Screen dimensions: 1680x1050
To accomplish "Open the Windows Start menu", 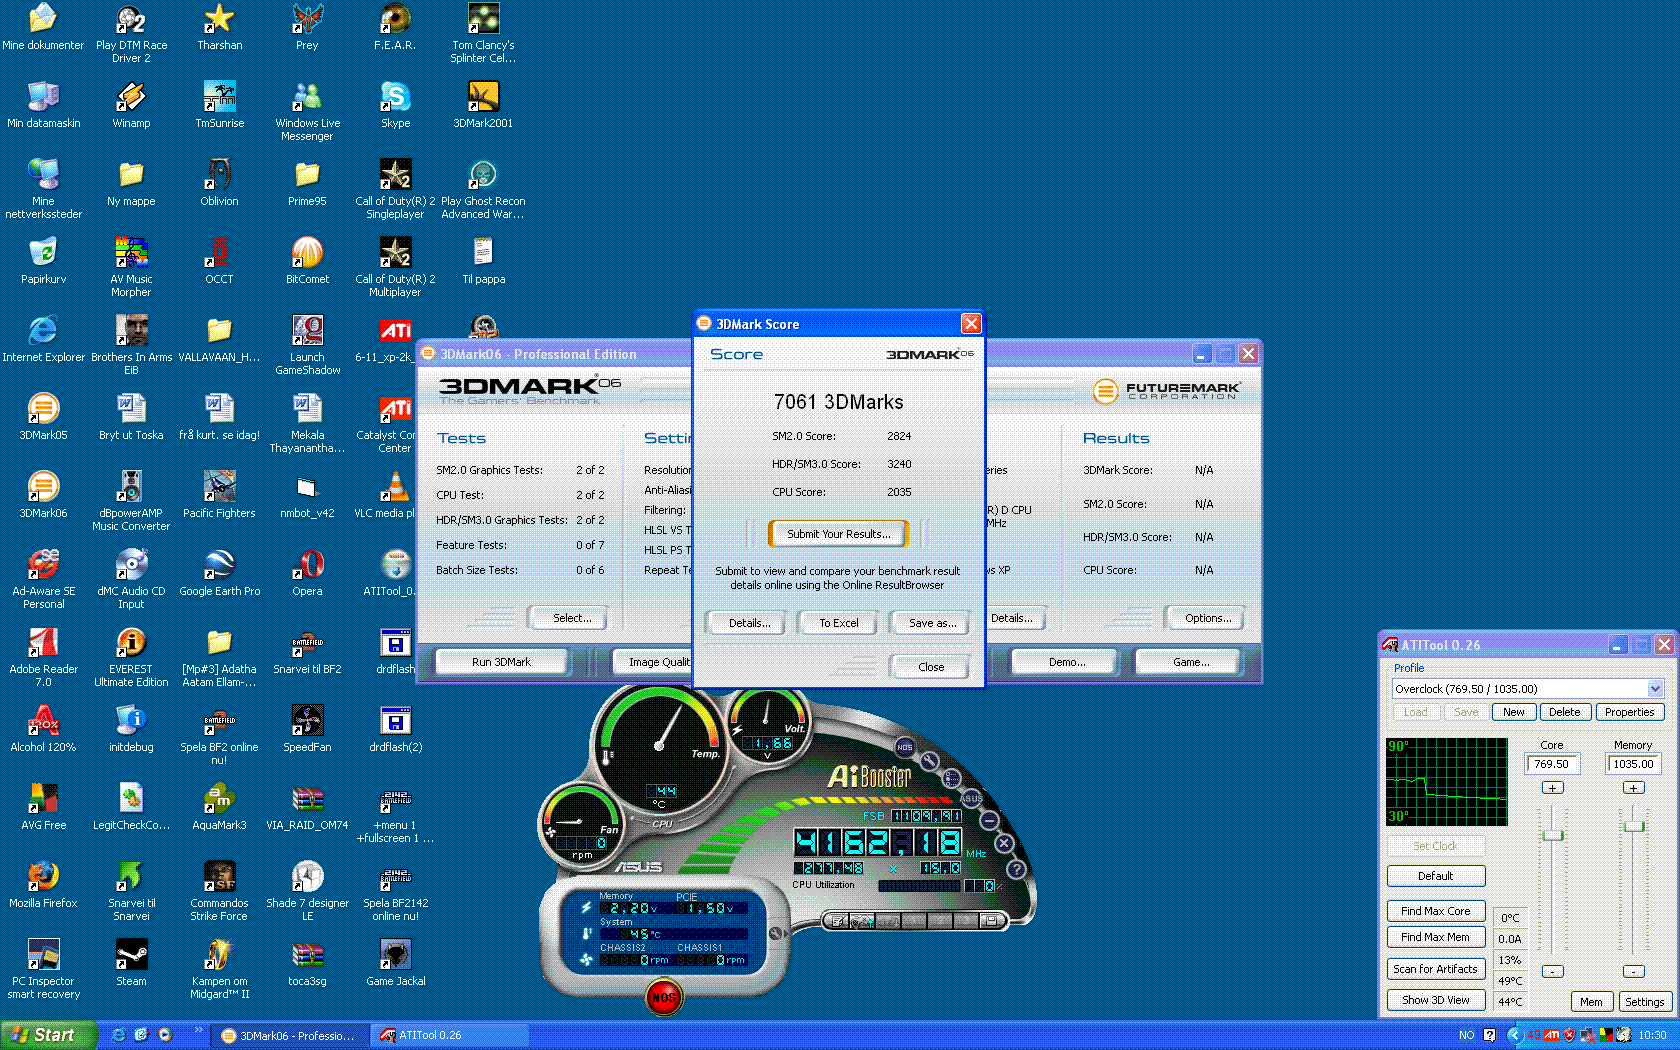I will (x=48, y=1035).
